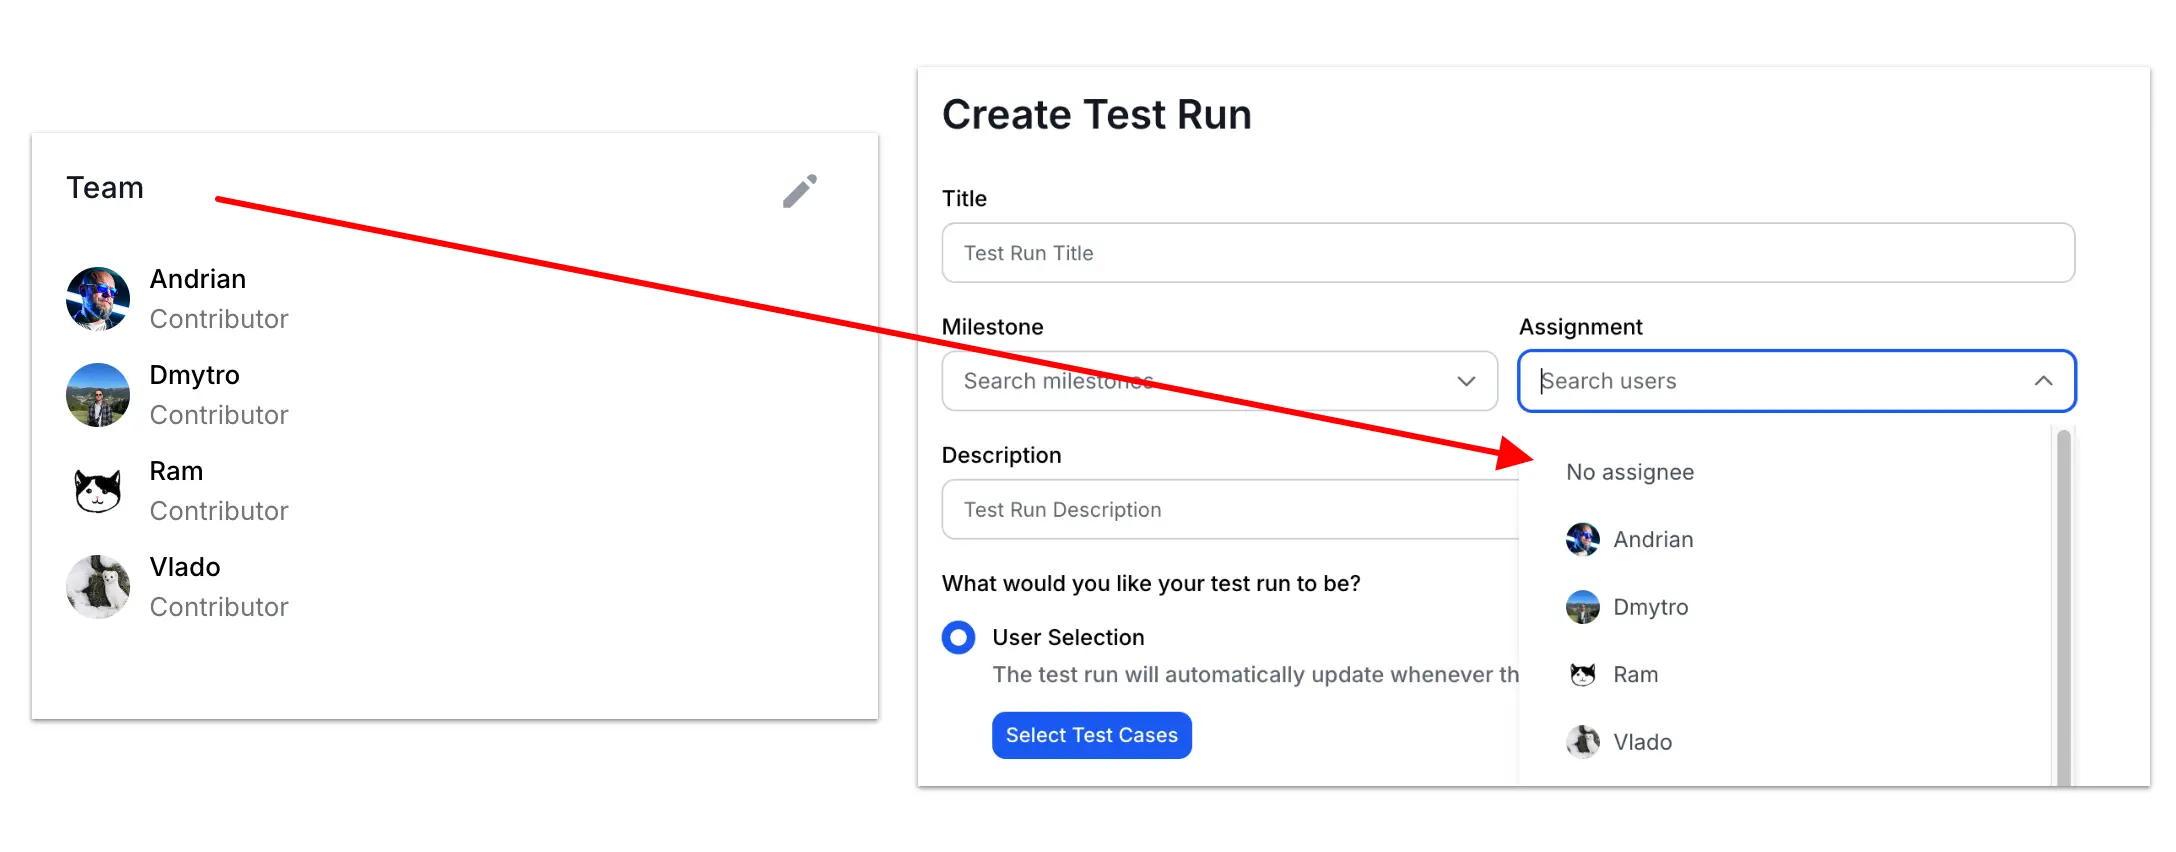
Task: Click the Assignment field label
Action: point(1581,327)
